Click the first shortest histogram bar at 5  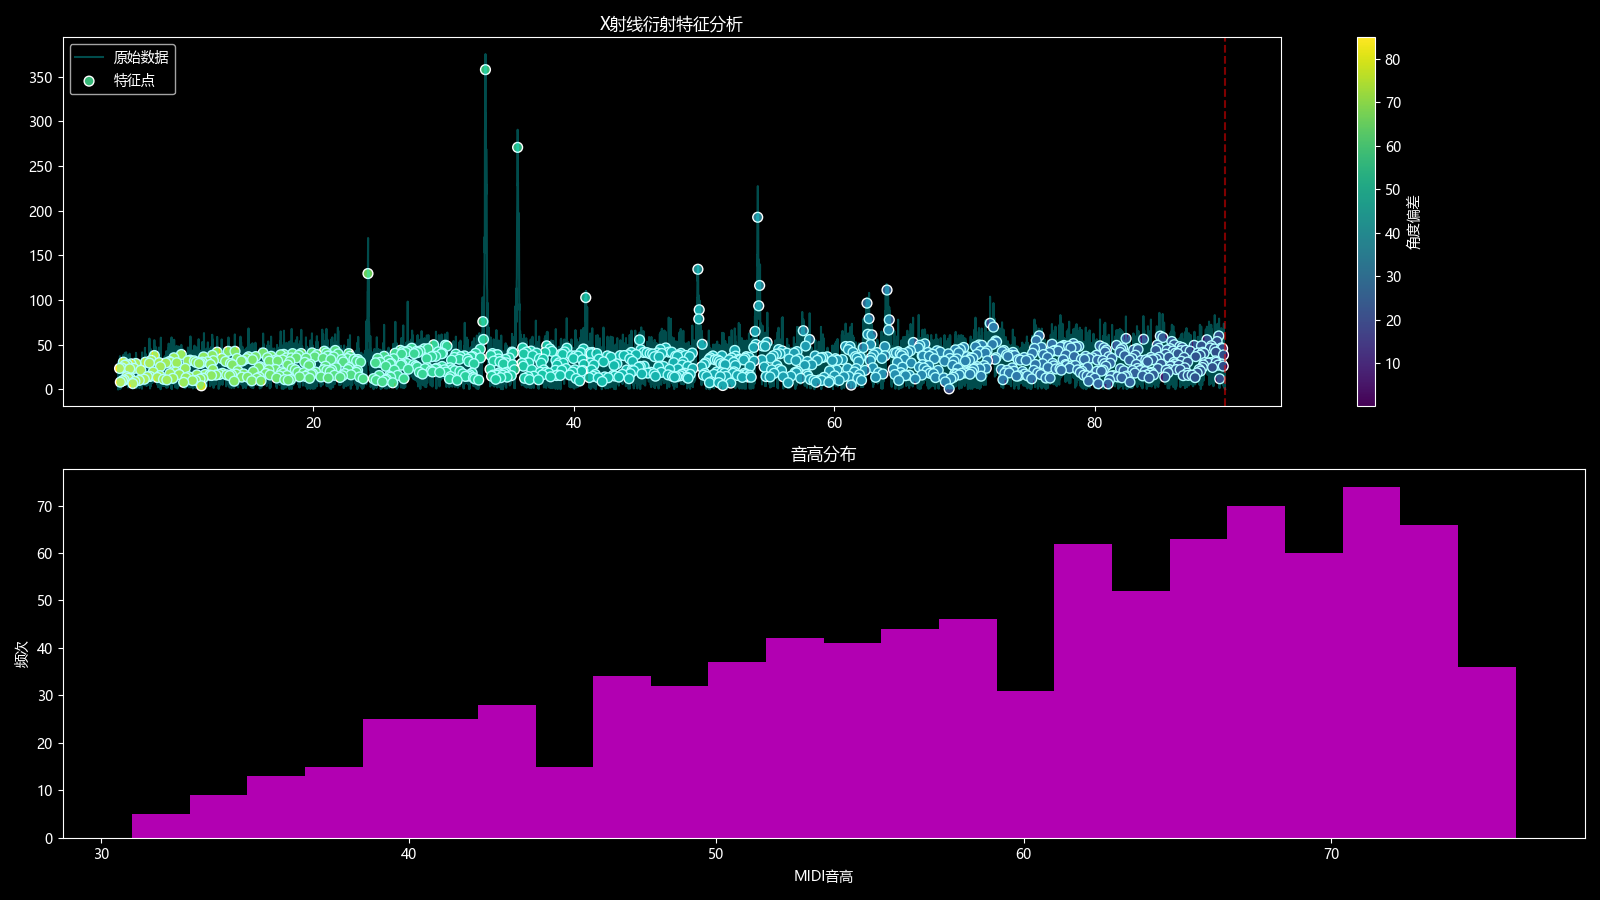(x=161, y=826)
